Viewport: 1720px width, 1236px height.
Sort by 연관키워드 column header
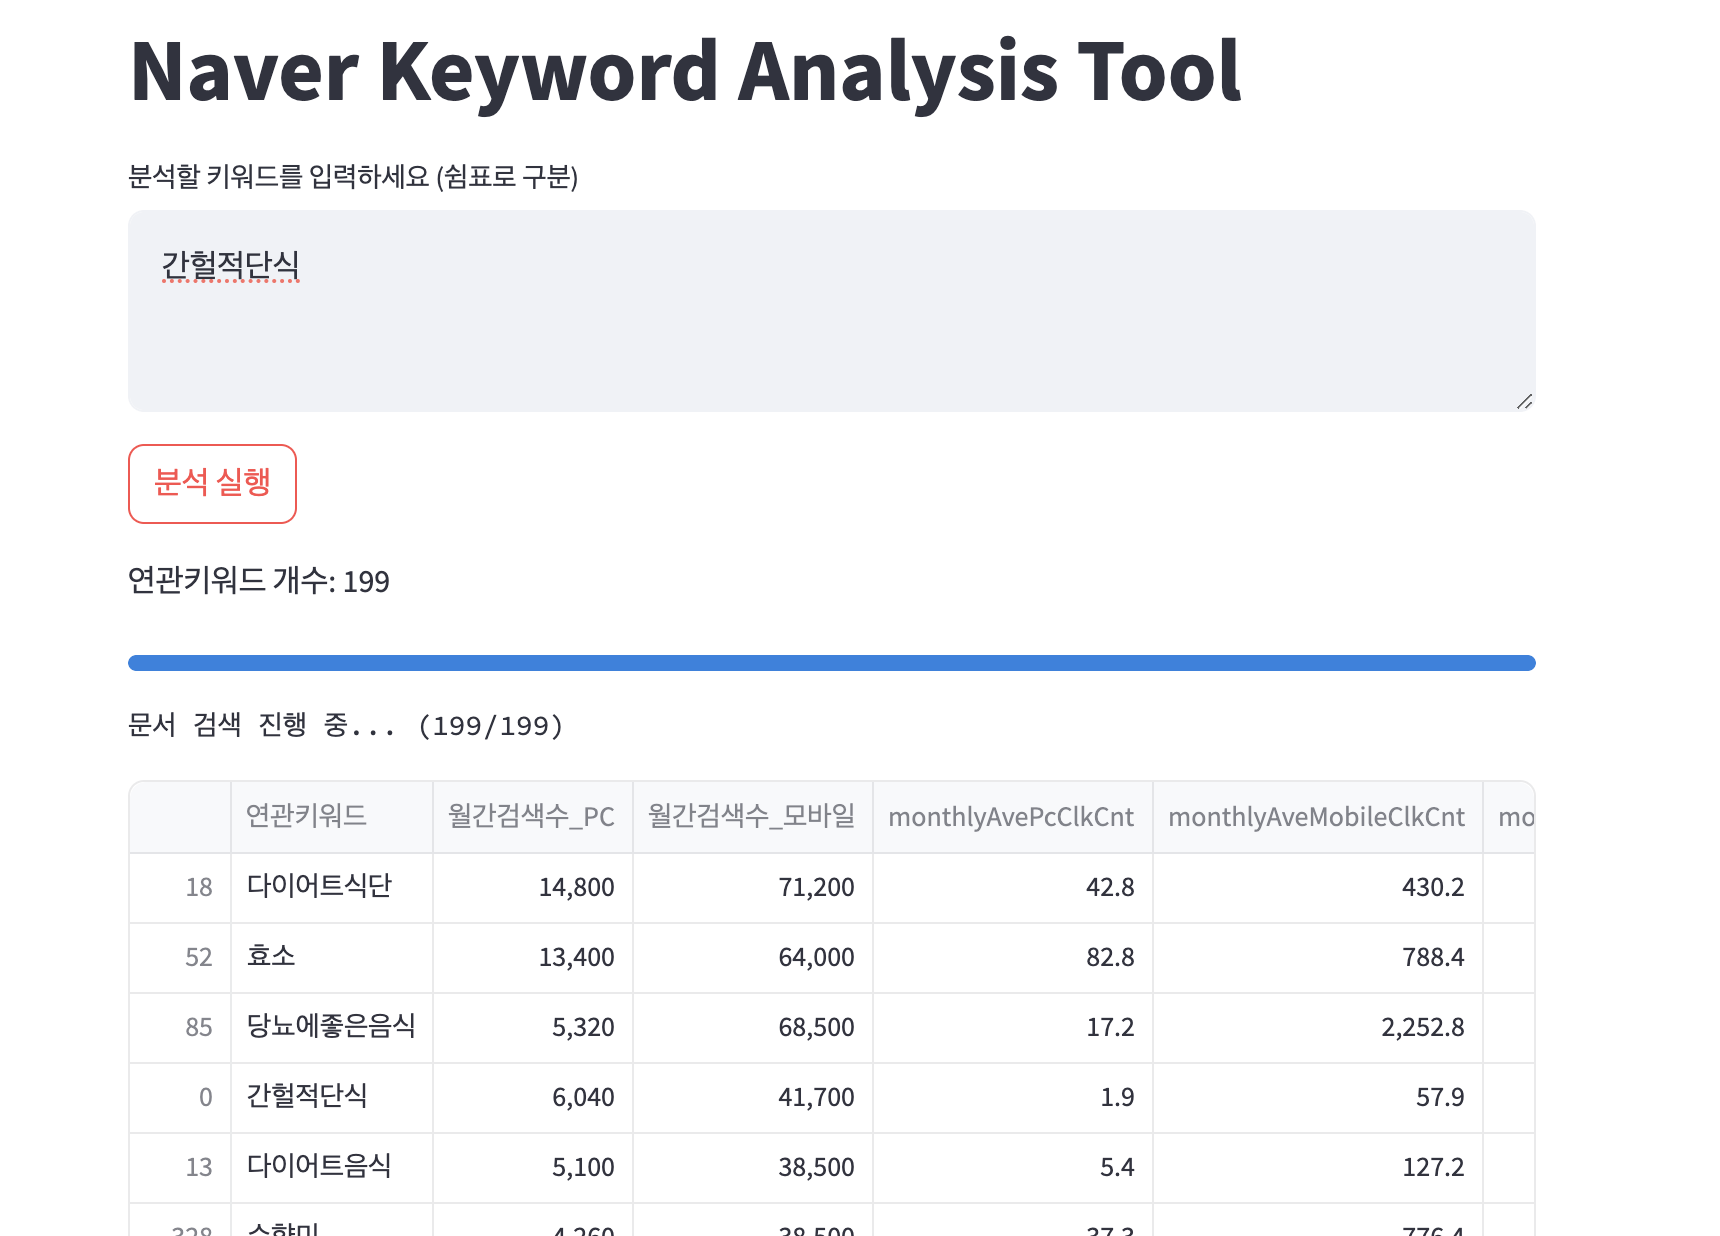click(x=331, y=817)
